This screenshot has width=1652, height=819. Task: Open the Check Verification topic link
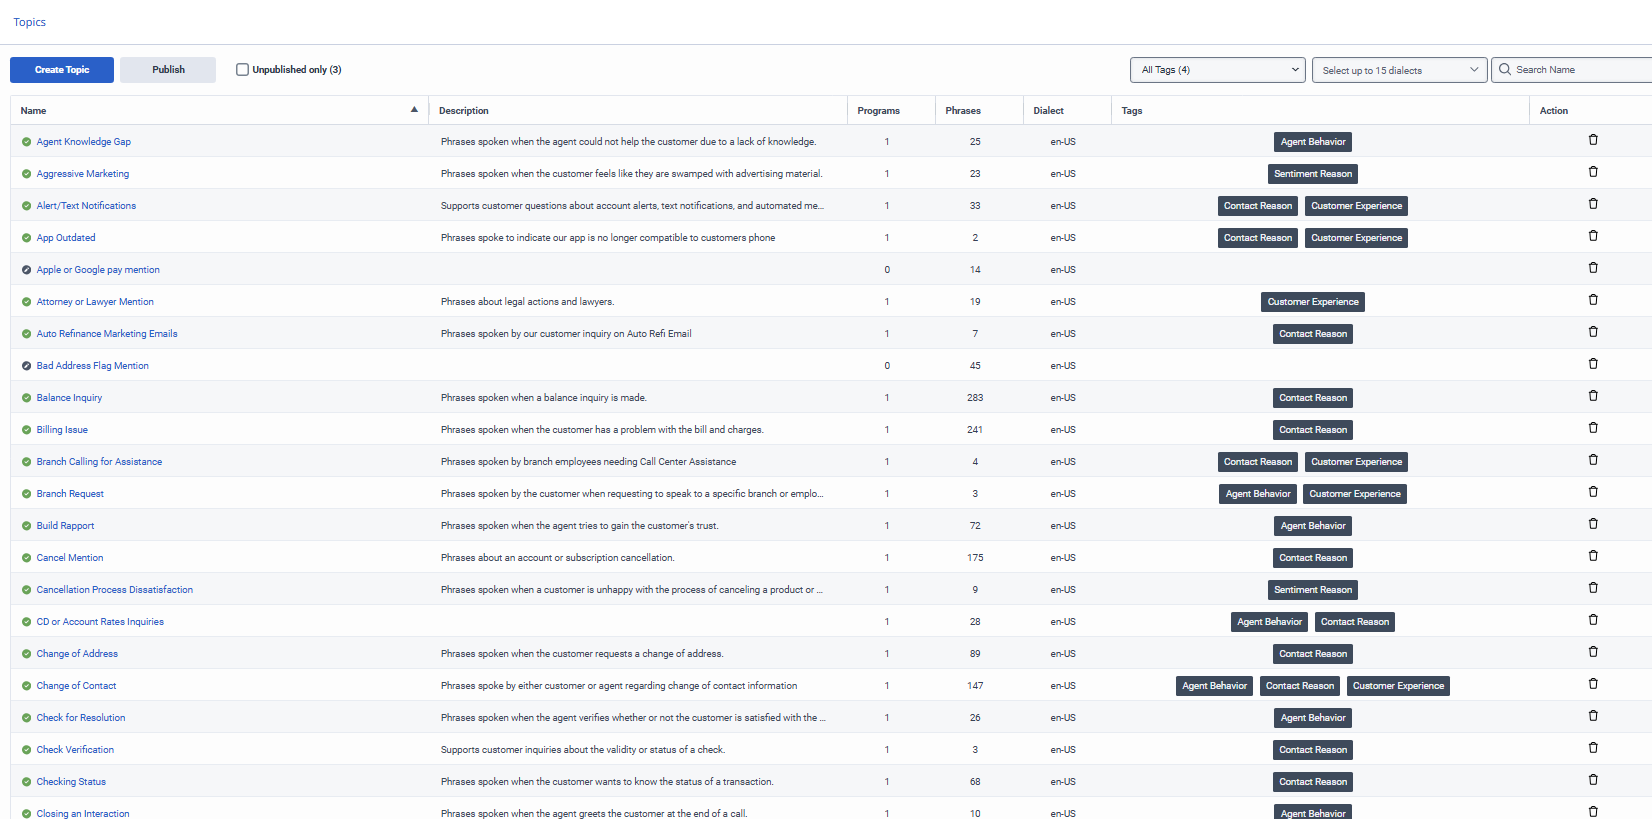[75, 750]
